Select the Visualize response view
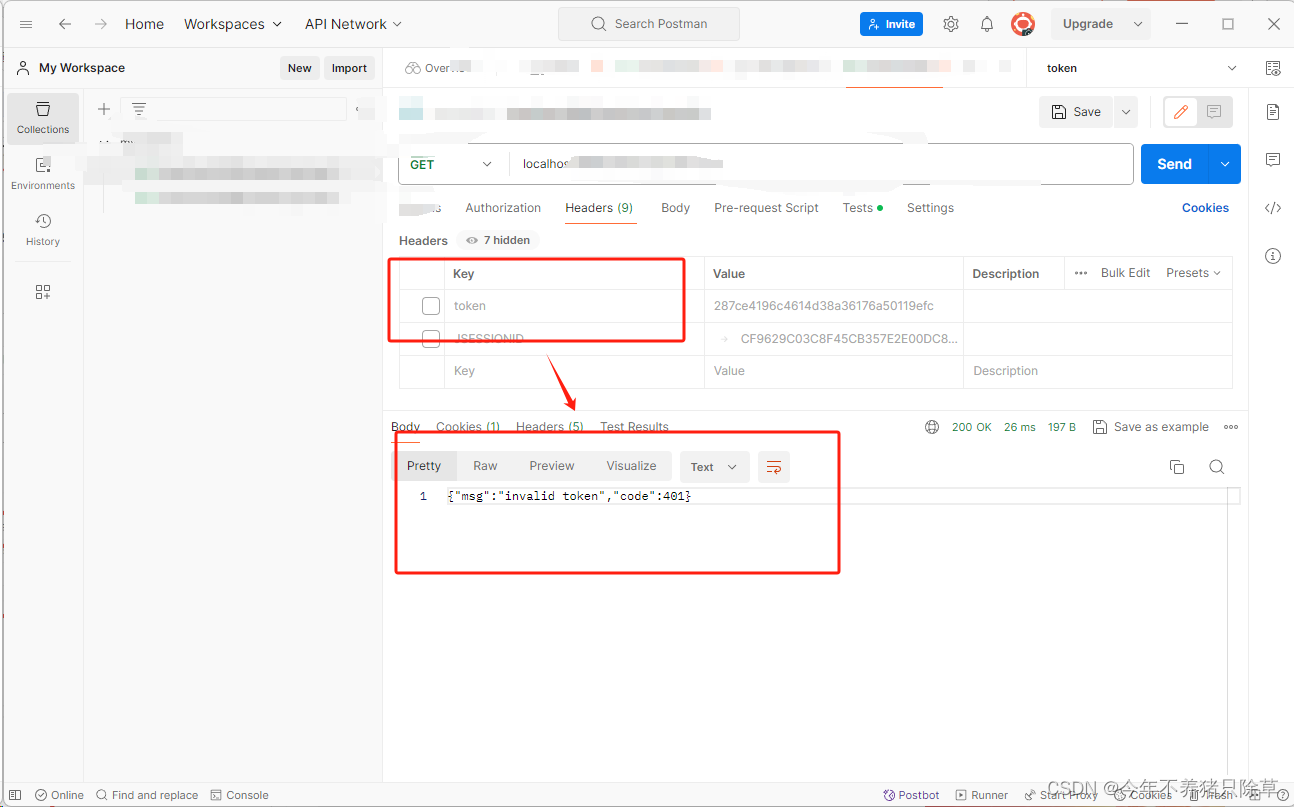This screenshot has width=1294, height=807. point(631,466)
